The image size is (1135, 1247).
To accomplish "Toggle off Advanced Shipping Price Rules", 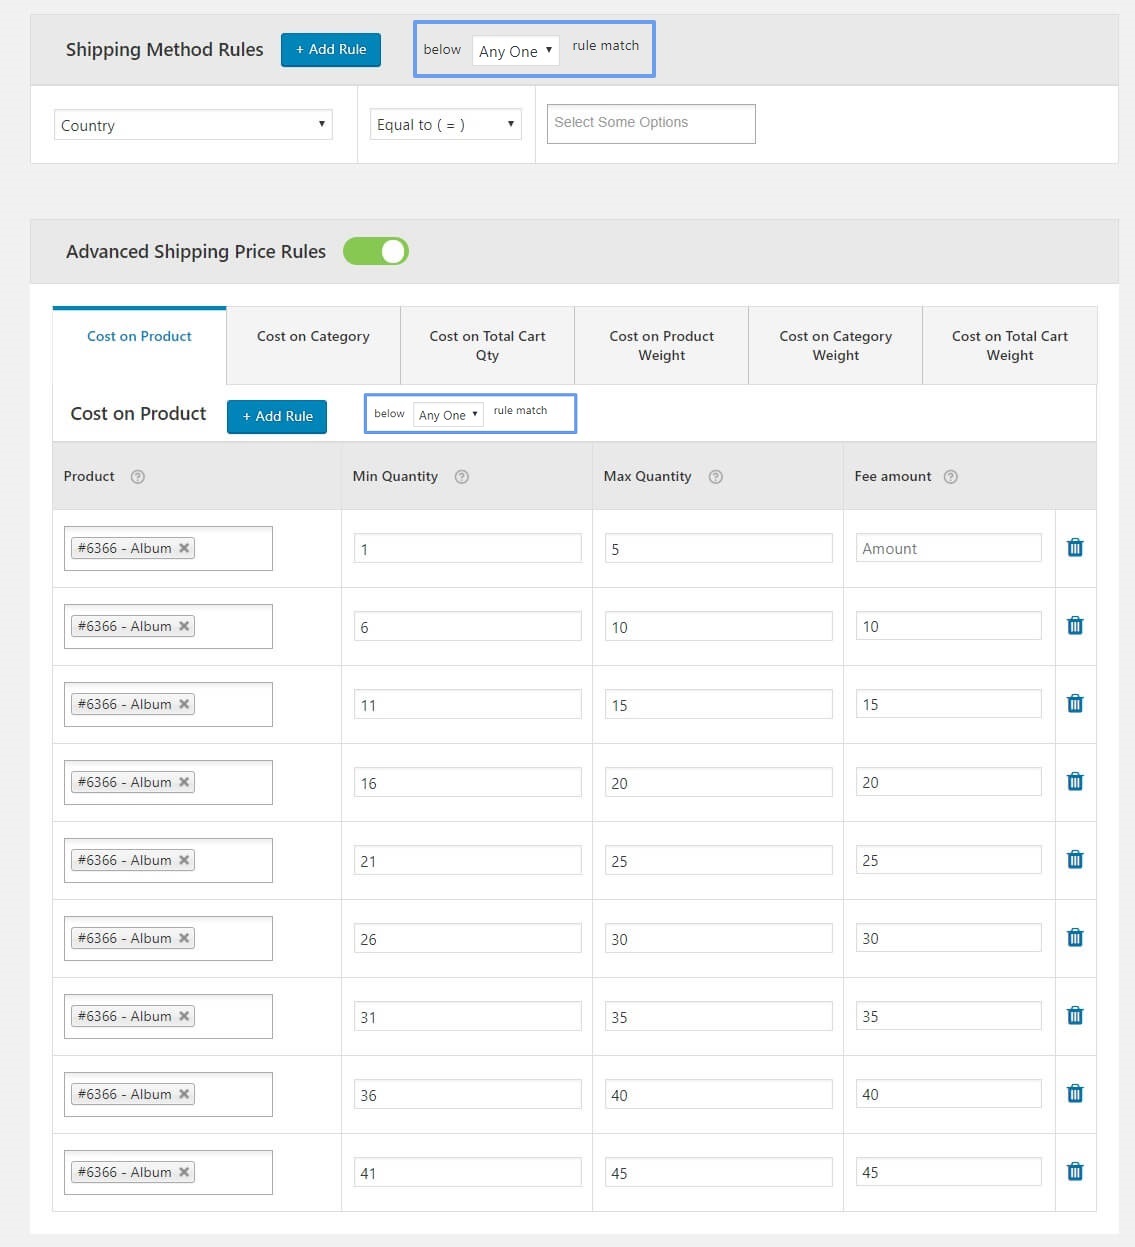I will click(376, 251).
